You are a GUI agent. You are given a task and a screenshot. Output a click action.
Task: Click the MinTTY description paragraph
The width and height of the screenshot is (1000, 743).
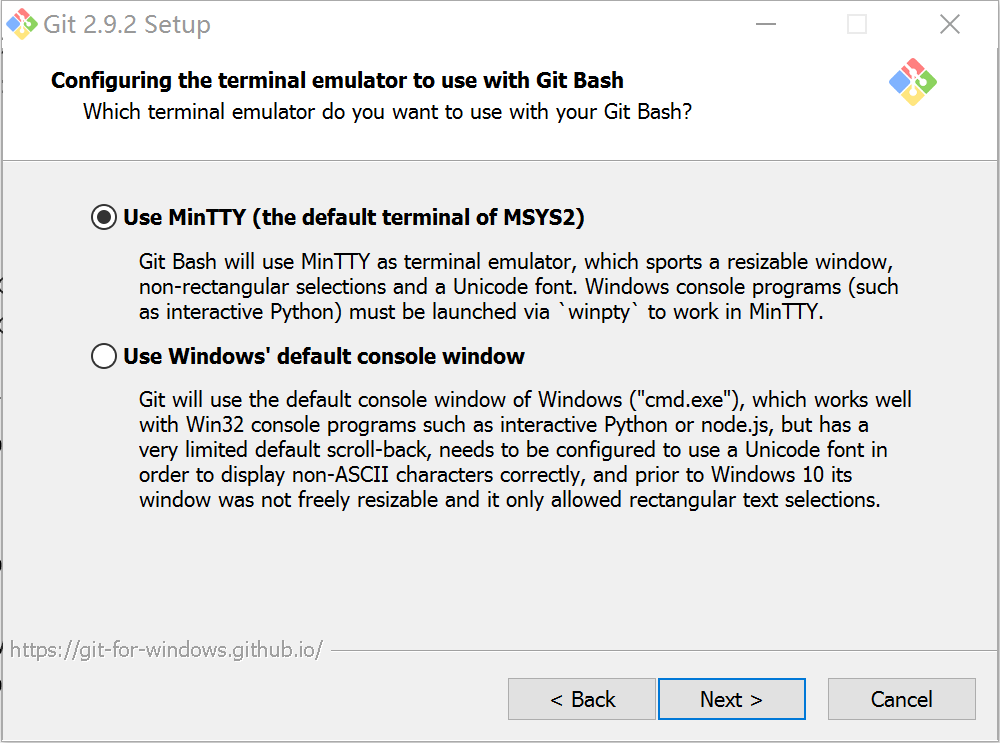tap(518, 286)
